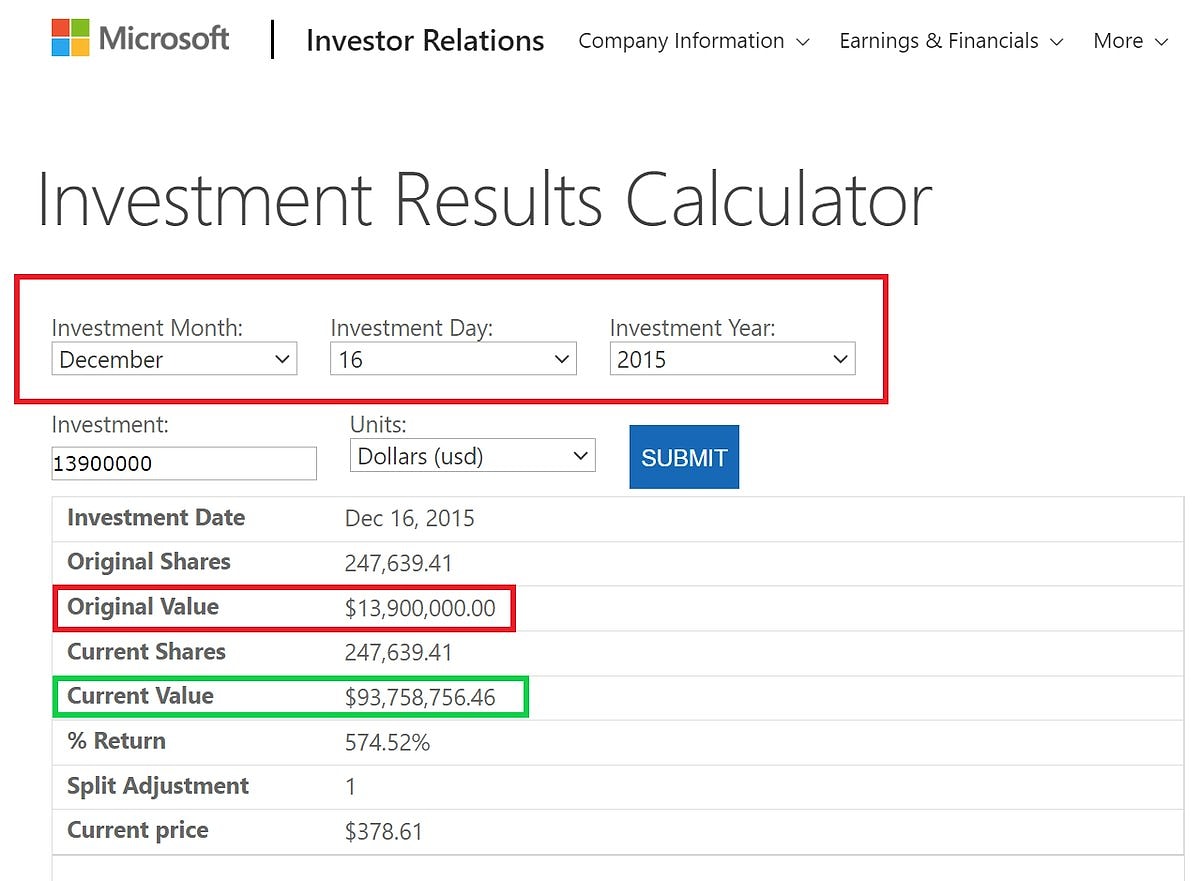Select the 574.52% return figure
The height and width of the screenshot is (881, 1200).
coord(387,742)
